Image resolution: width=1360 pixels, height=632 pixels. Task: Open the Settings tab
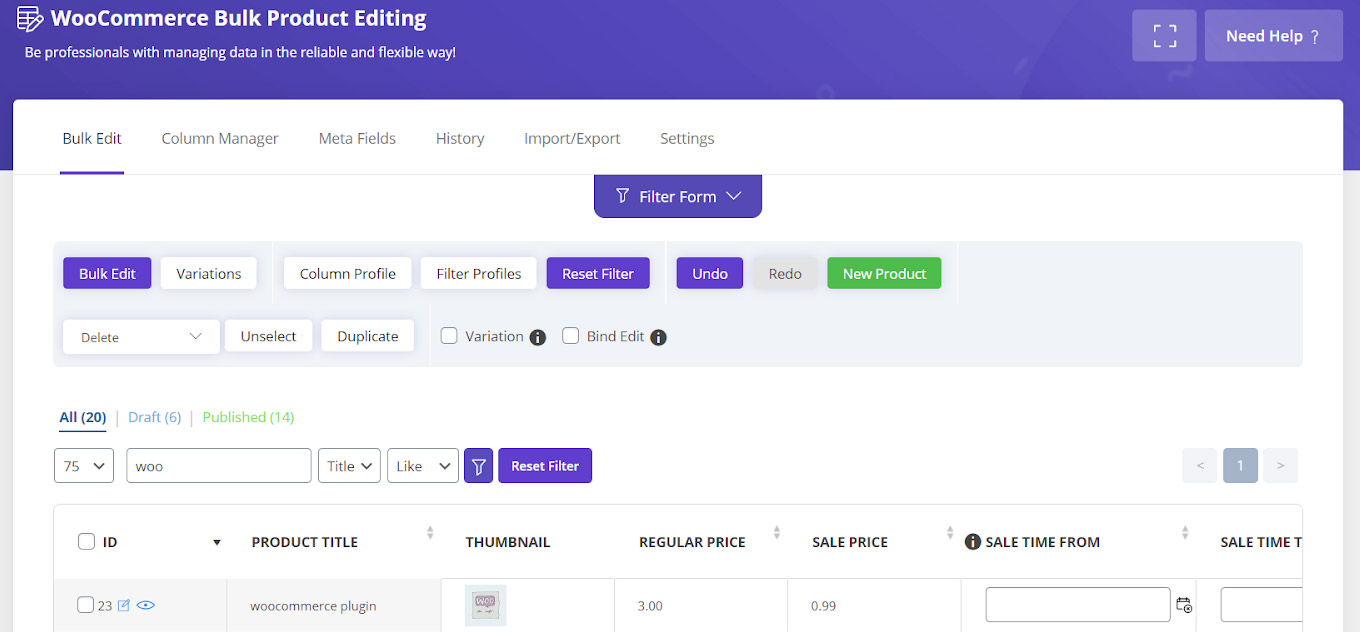tap(687, 139)
